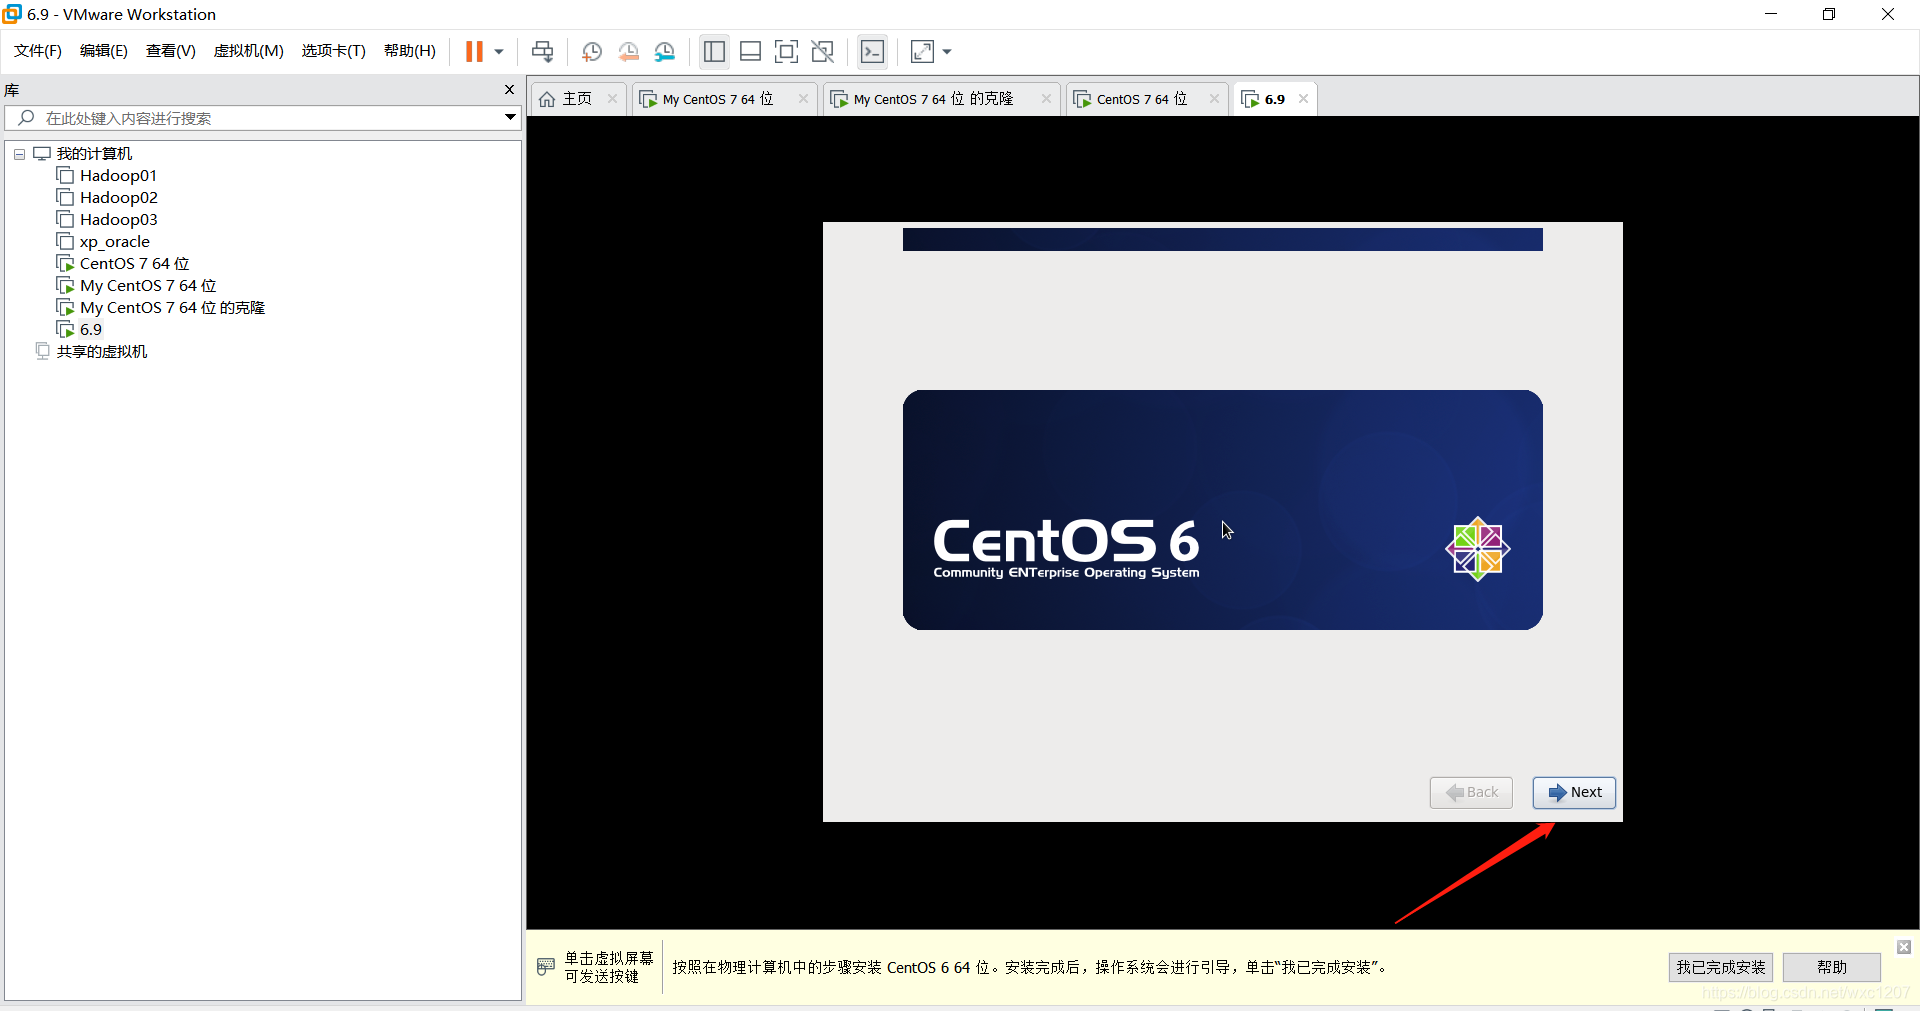Screen dimensions: 1920x1011
Task: Switch to Unity mode icon
Action: click(x=823, y=51)
